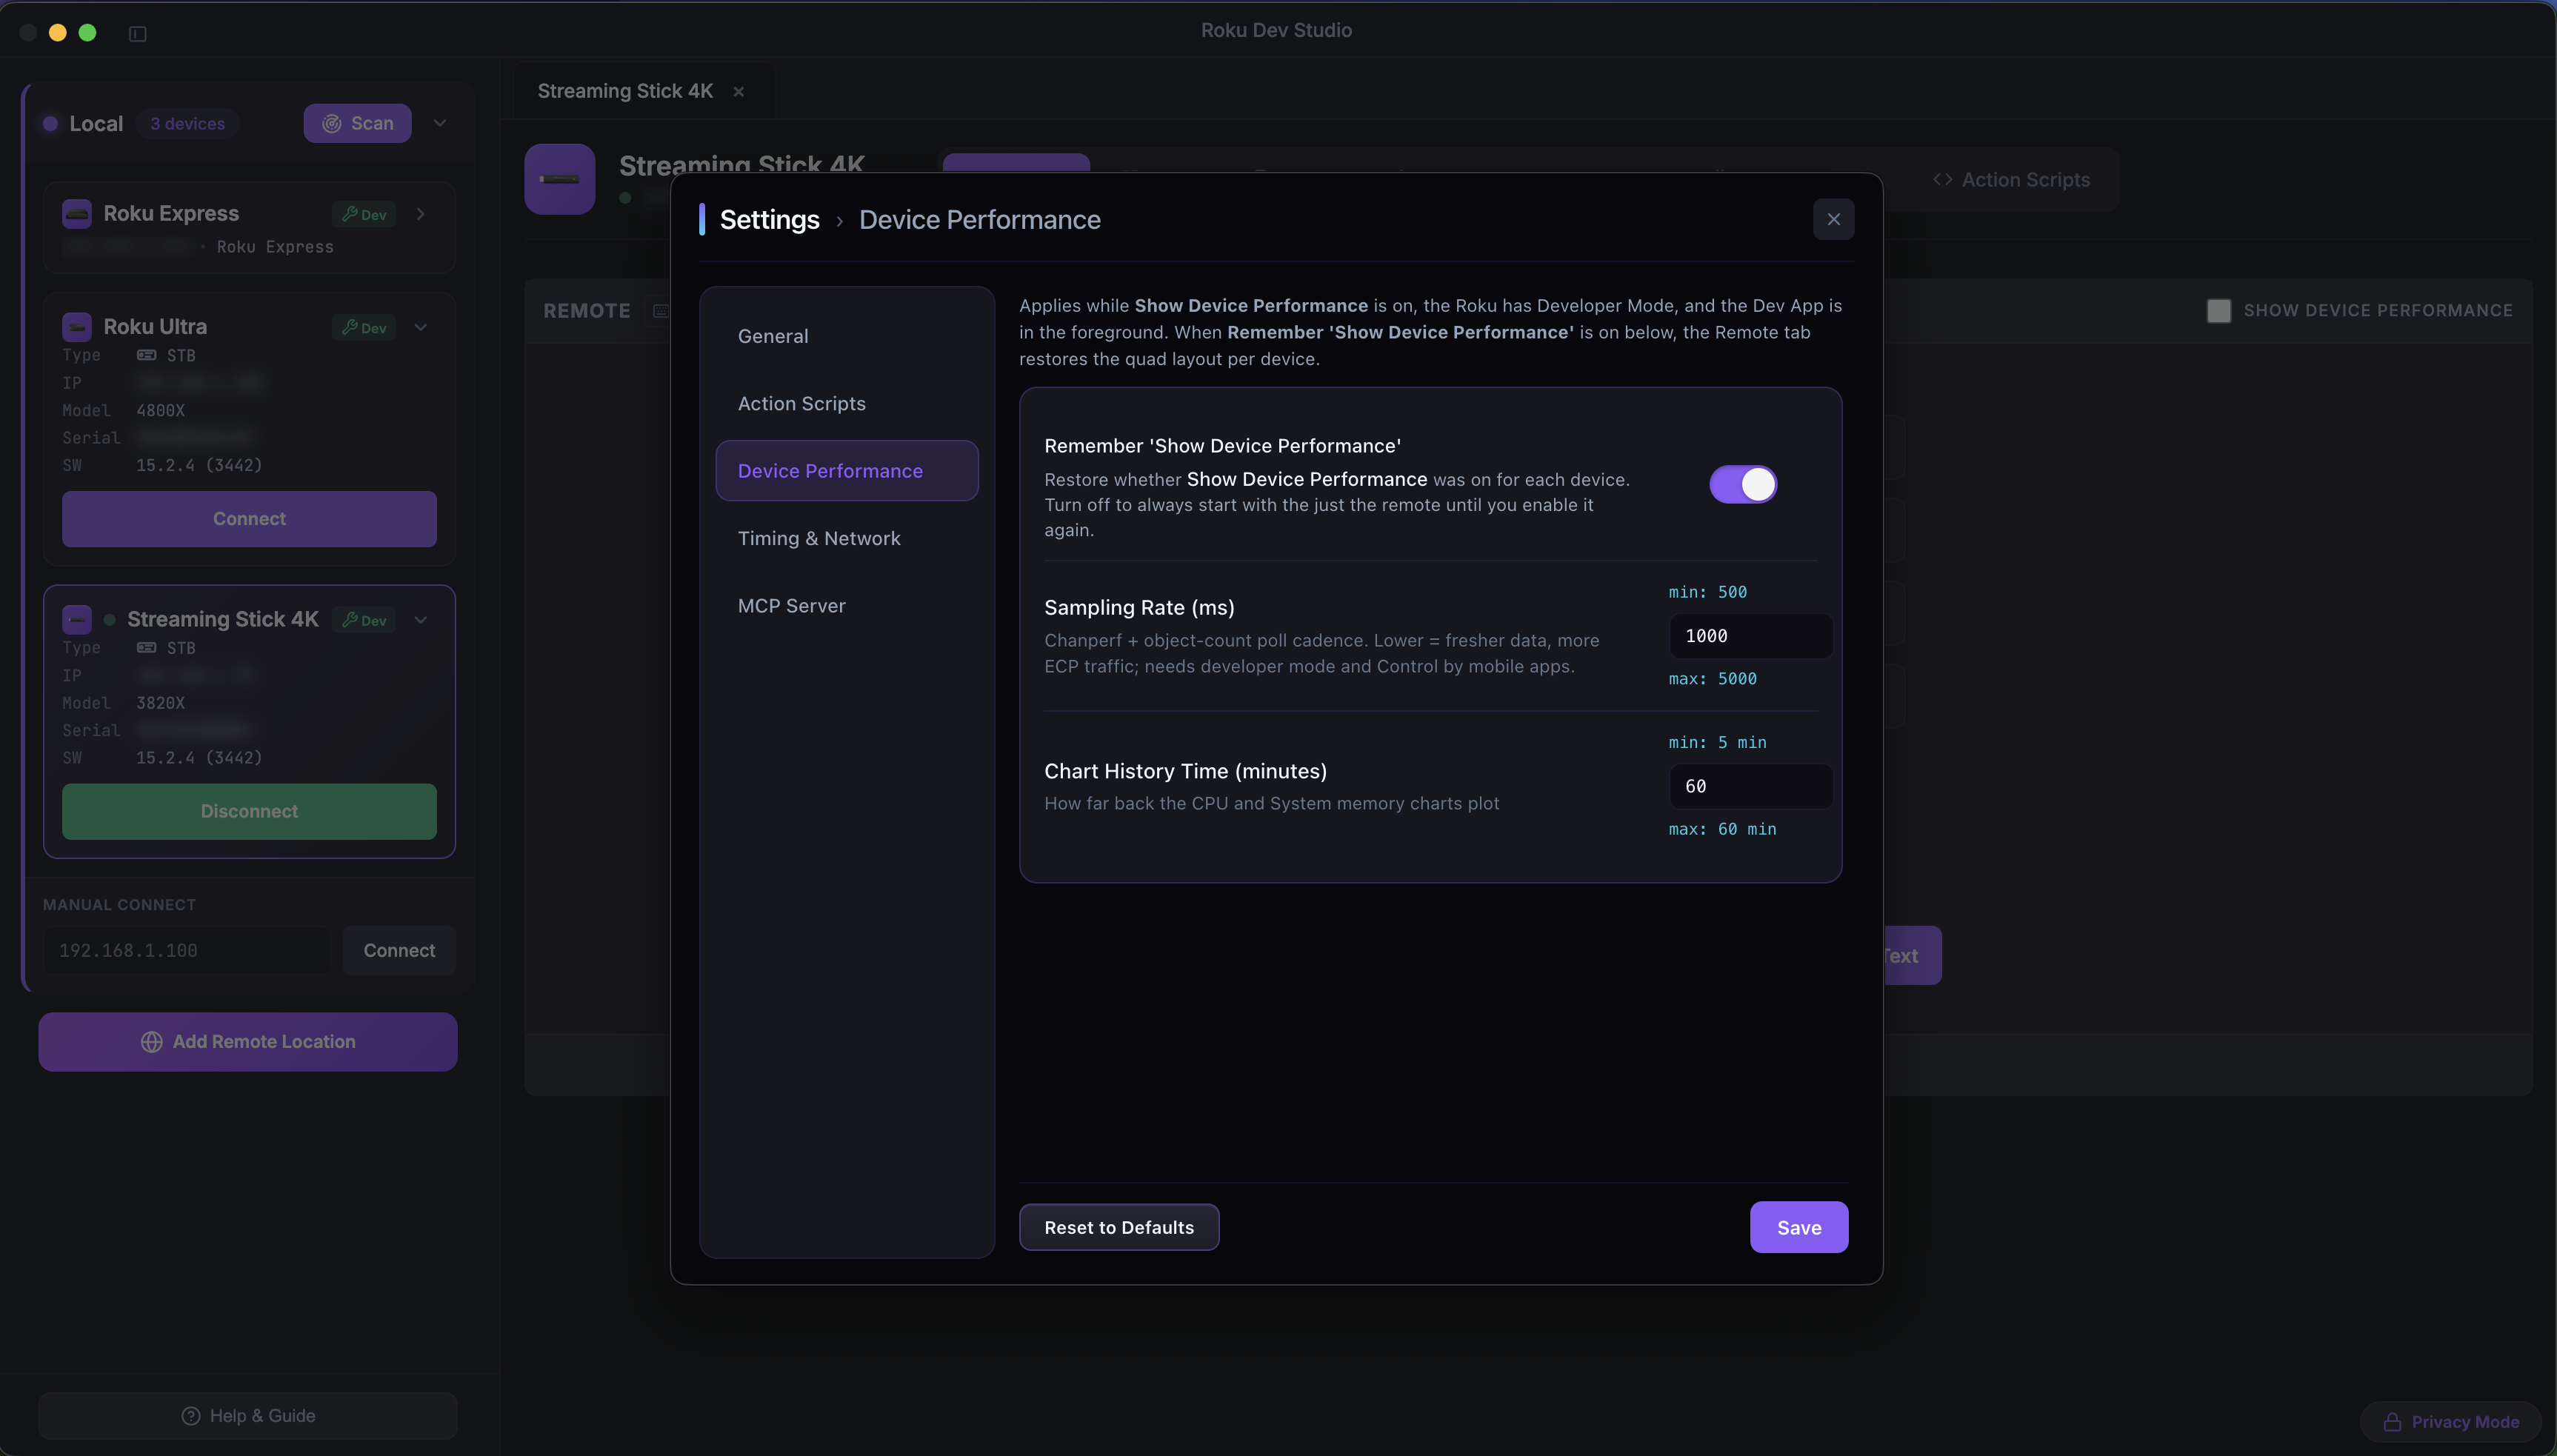Viewport: 2557px width, 1456px height.
Task: Click the Roku Ultra SW version 15.2.4 (3442)
Action: (x=199, y=465)
